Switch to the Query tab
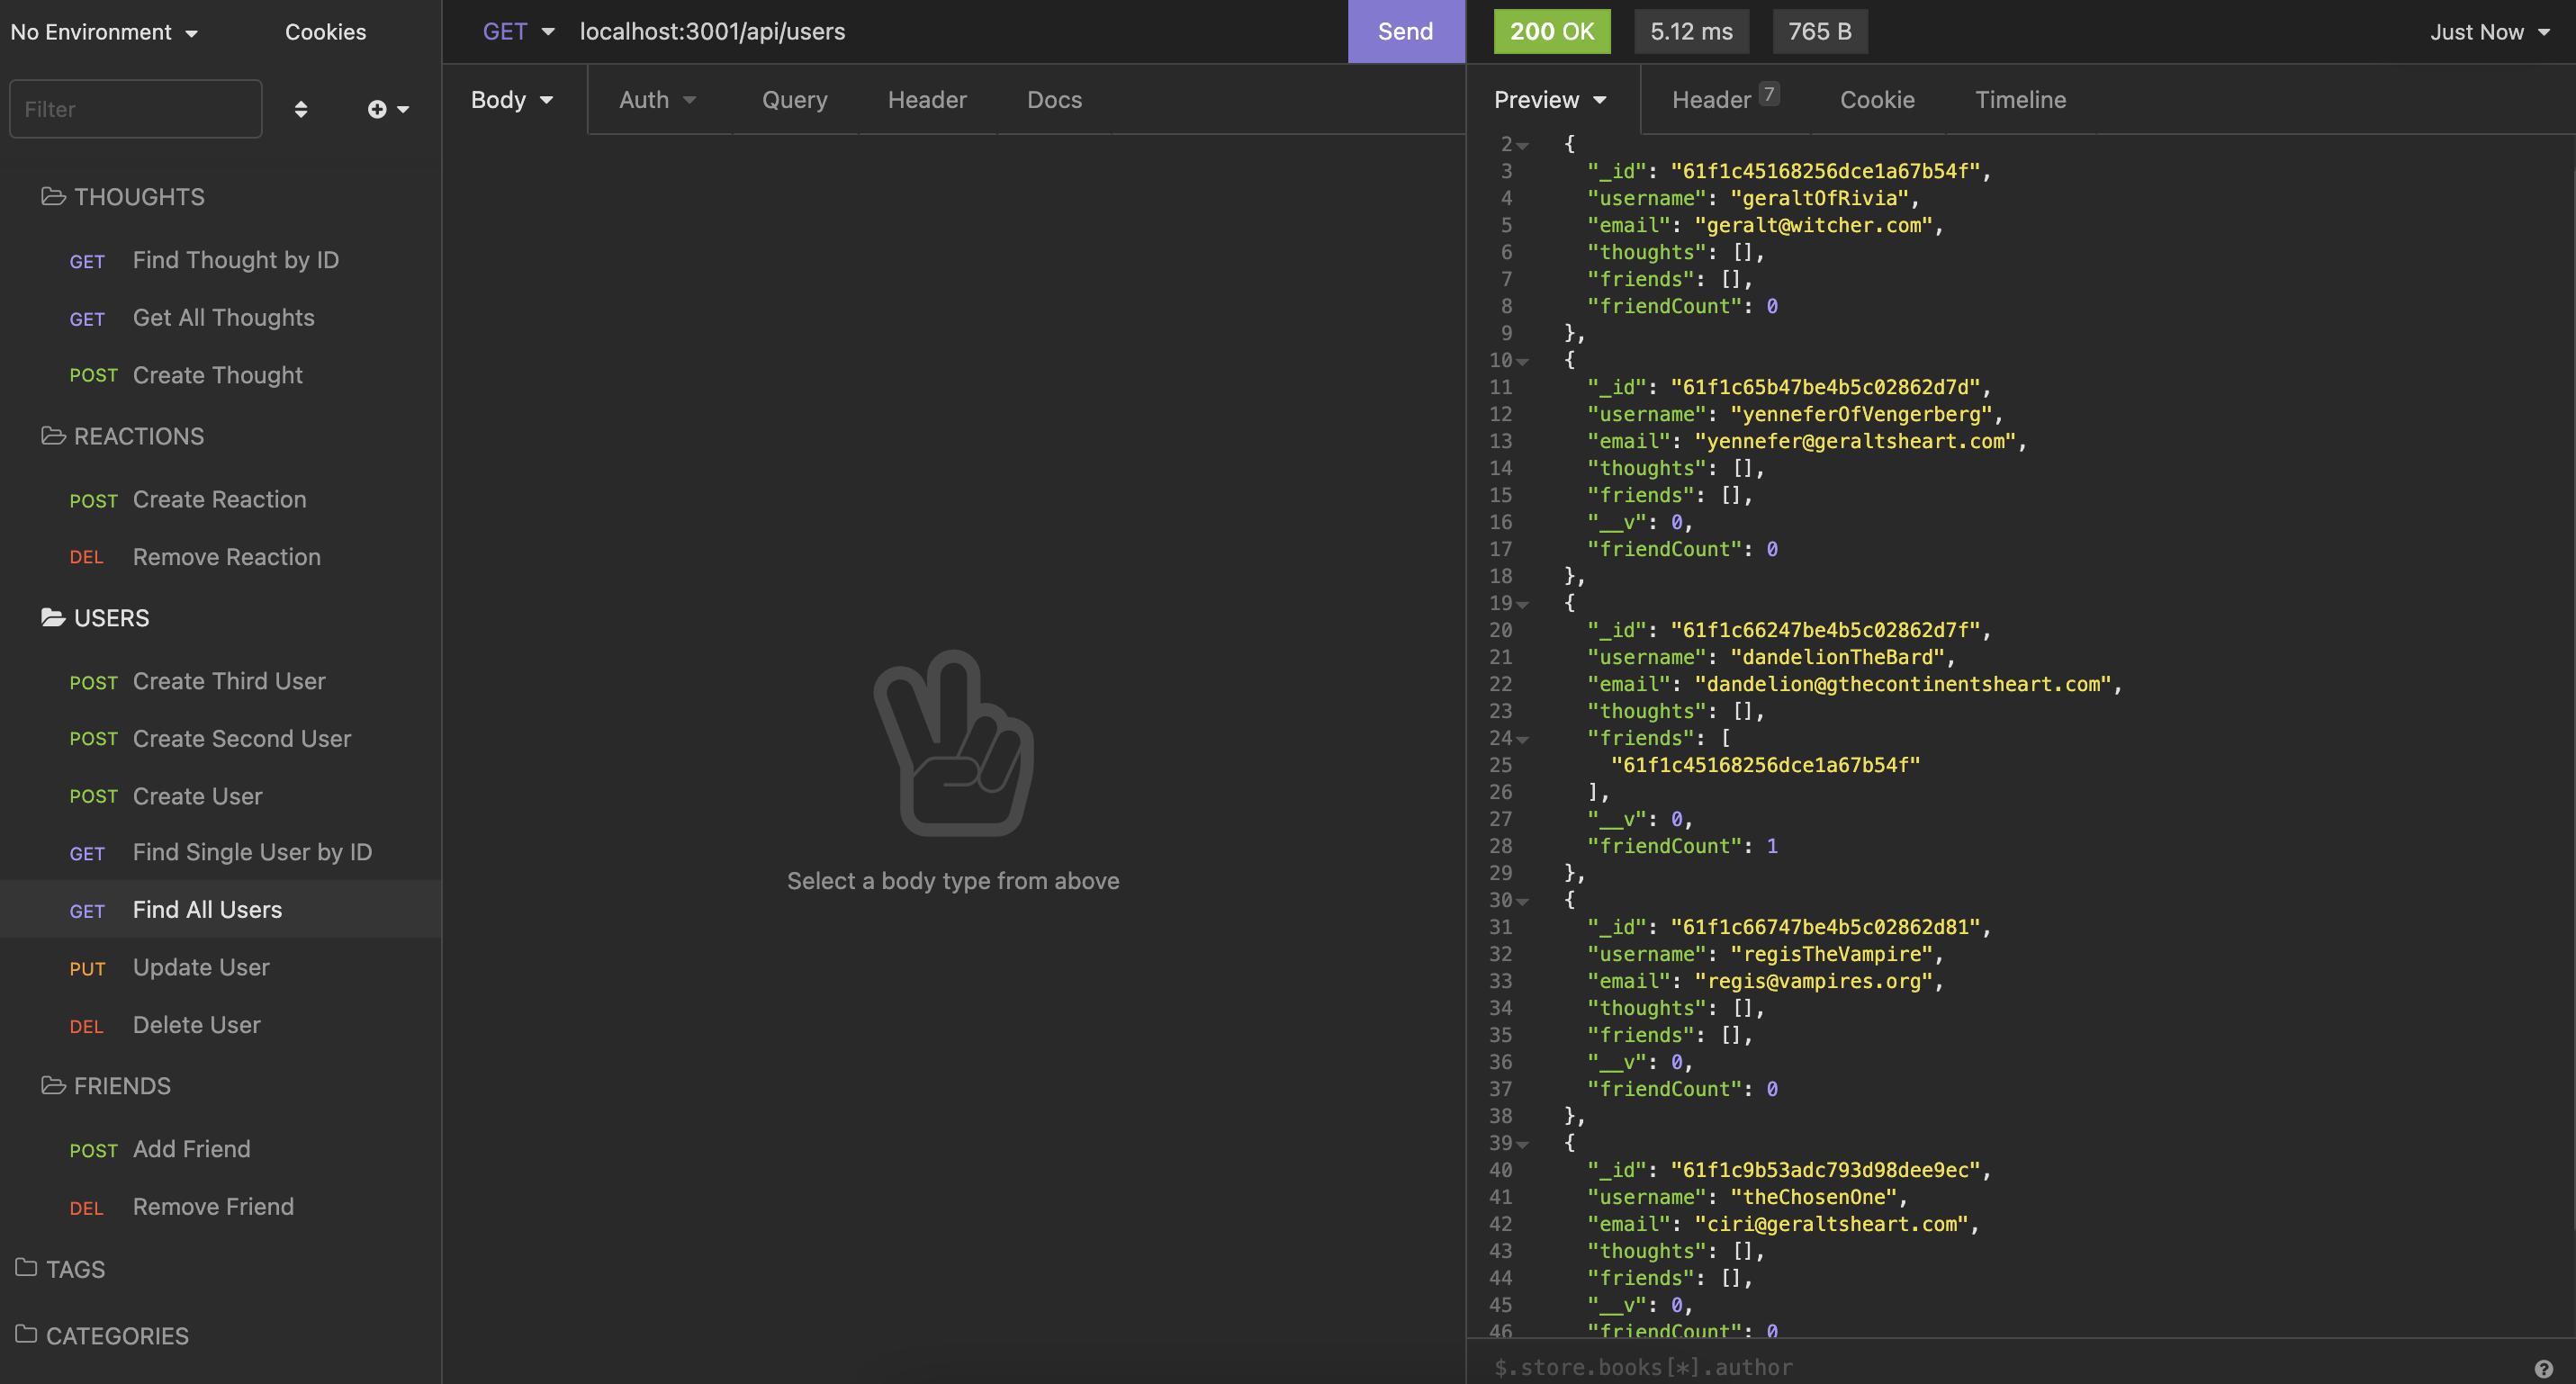Viewport: 2576px width, 1384px height. tap(794, 100)
